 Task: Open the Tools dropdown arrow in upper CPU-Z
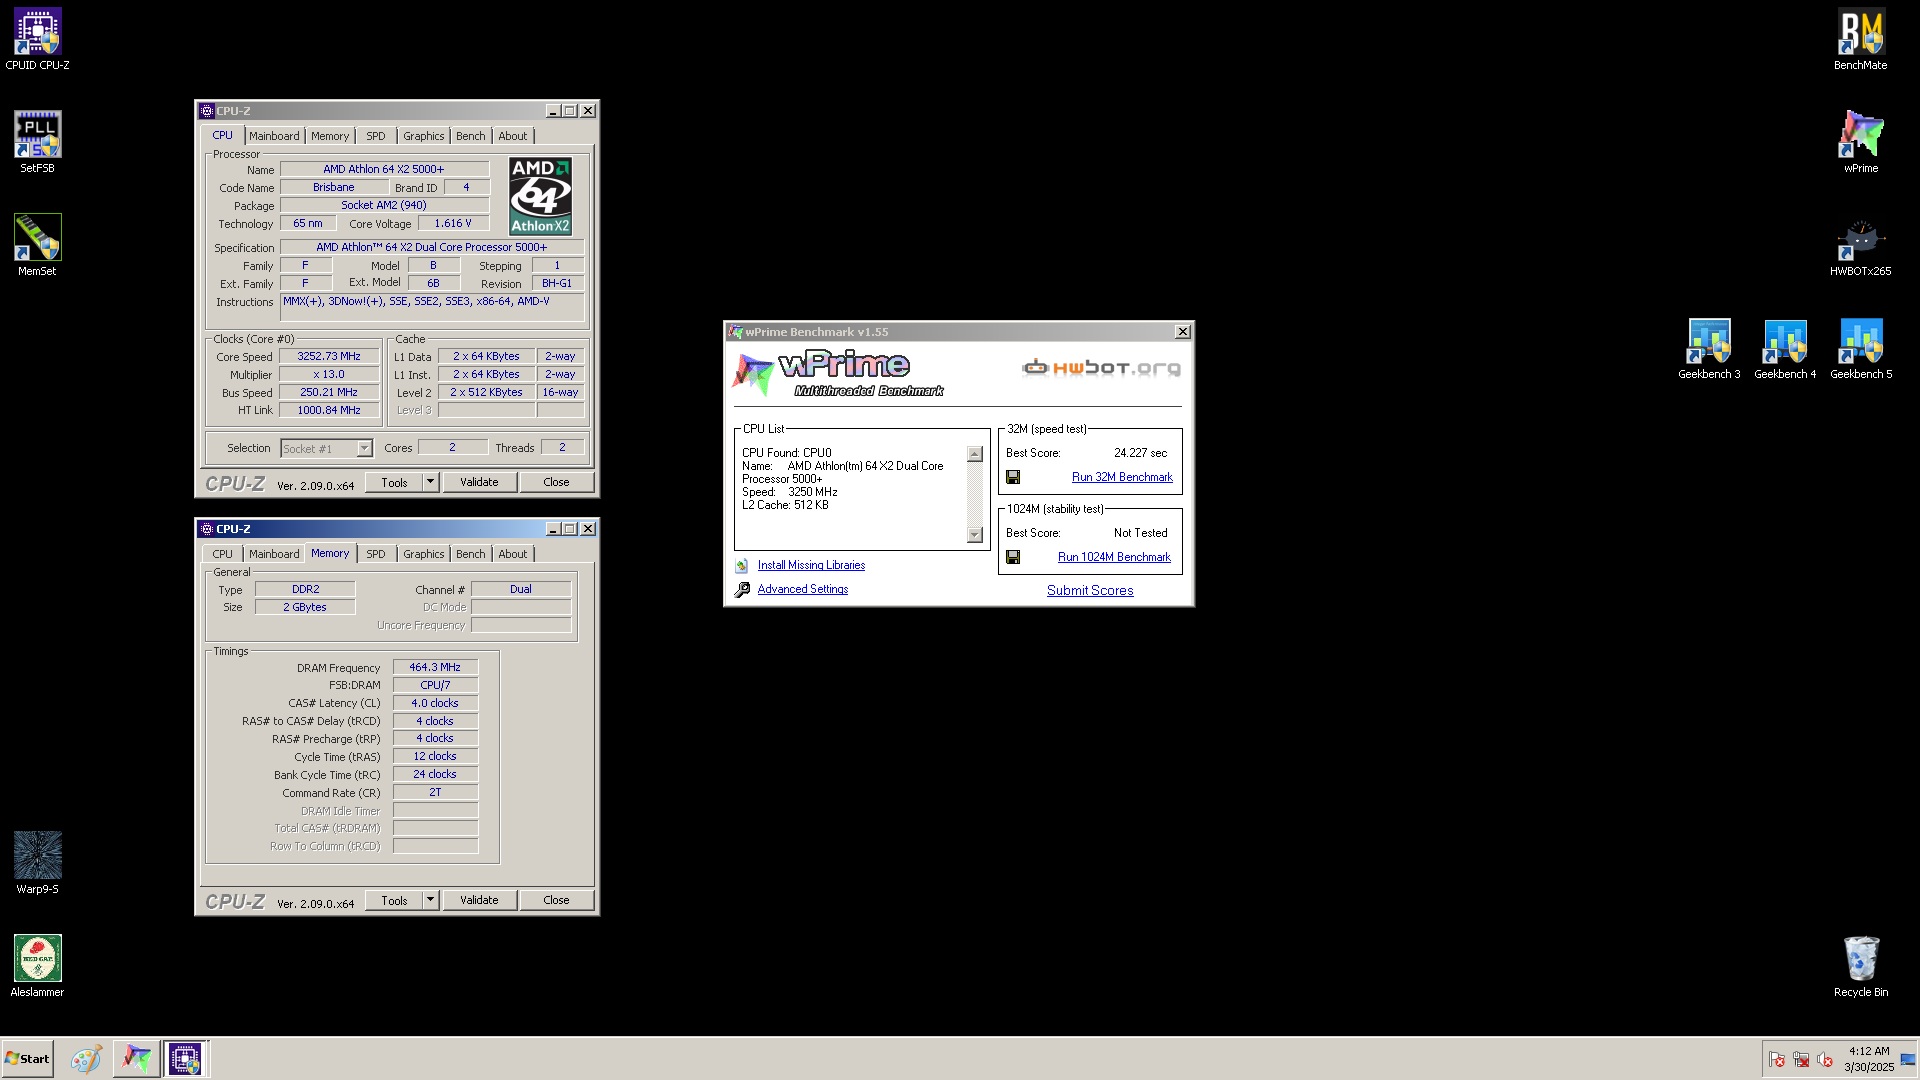[430, 482]
